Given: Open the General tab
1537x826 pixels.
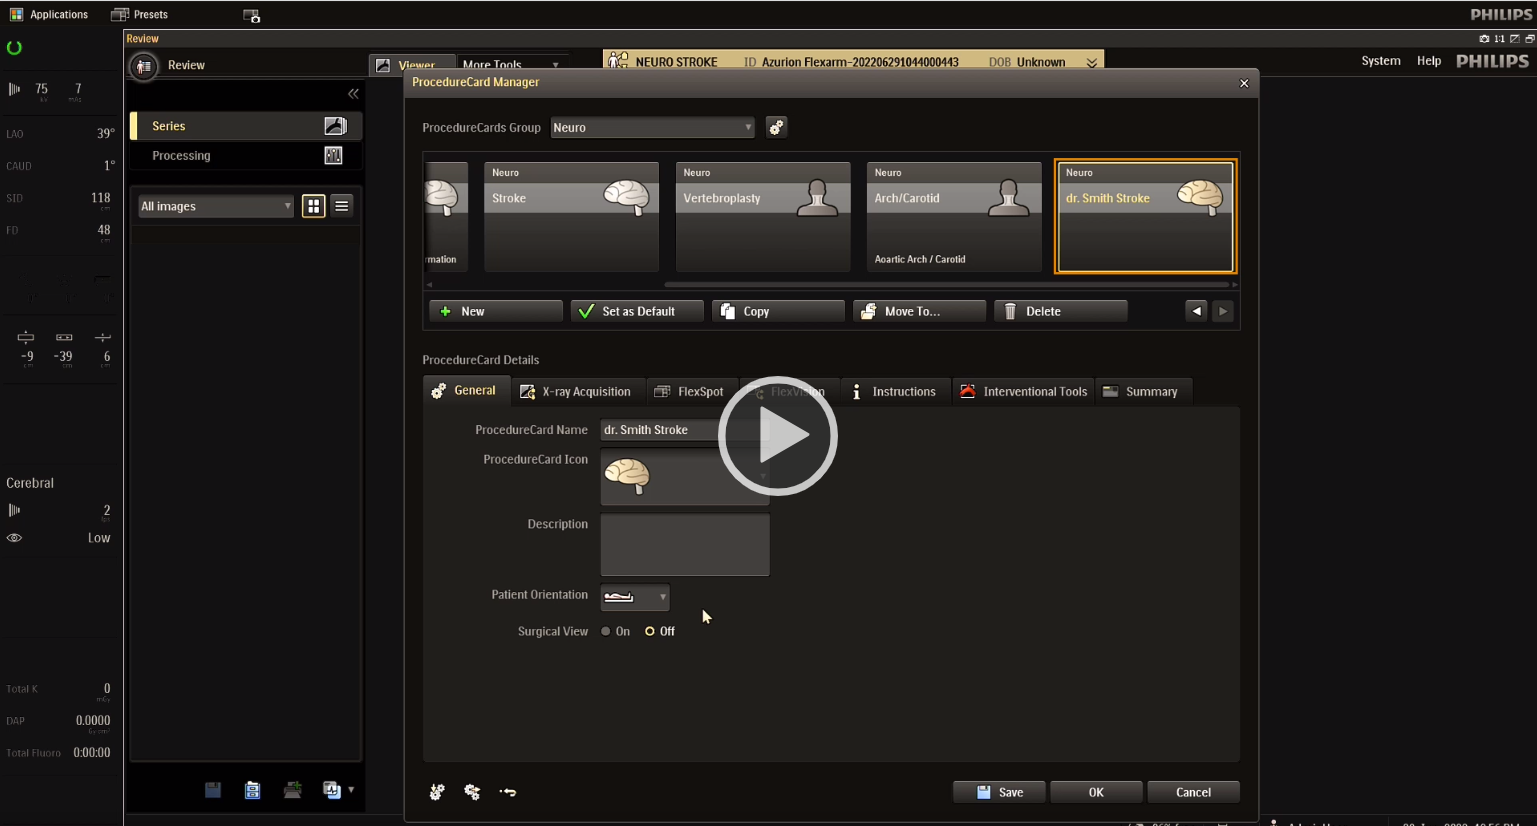Looking at the screenshot, I should click(465, 391).
